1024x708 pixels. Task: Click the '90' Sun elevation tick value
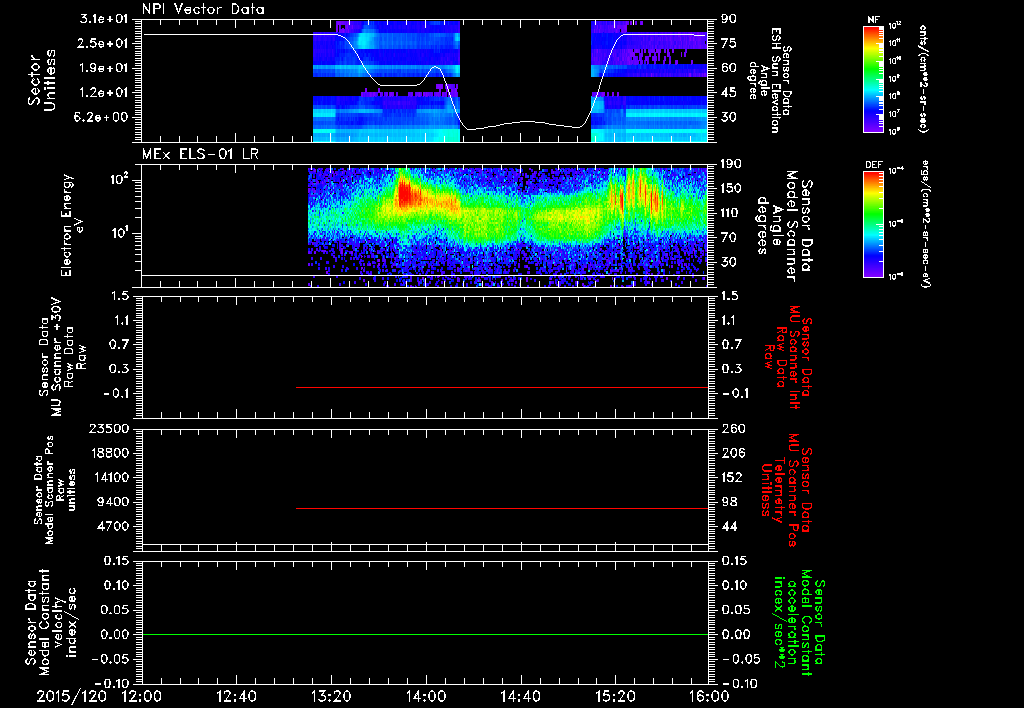coord(729,19)
